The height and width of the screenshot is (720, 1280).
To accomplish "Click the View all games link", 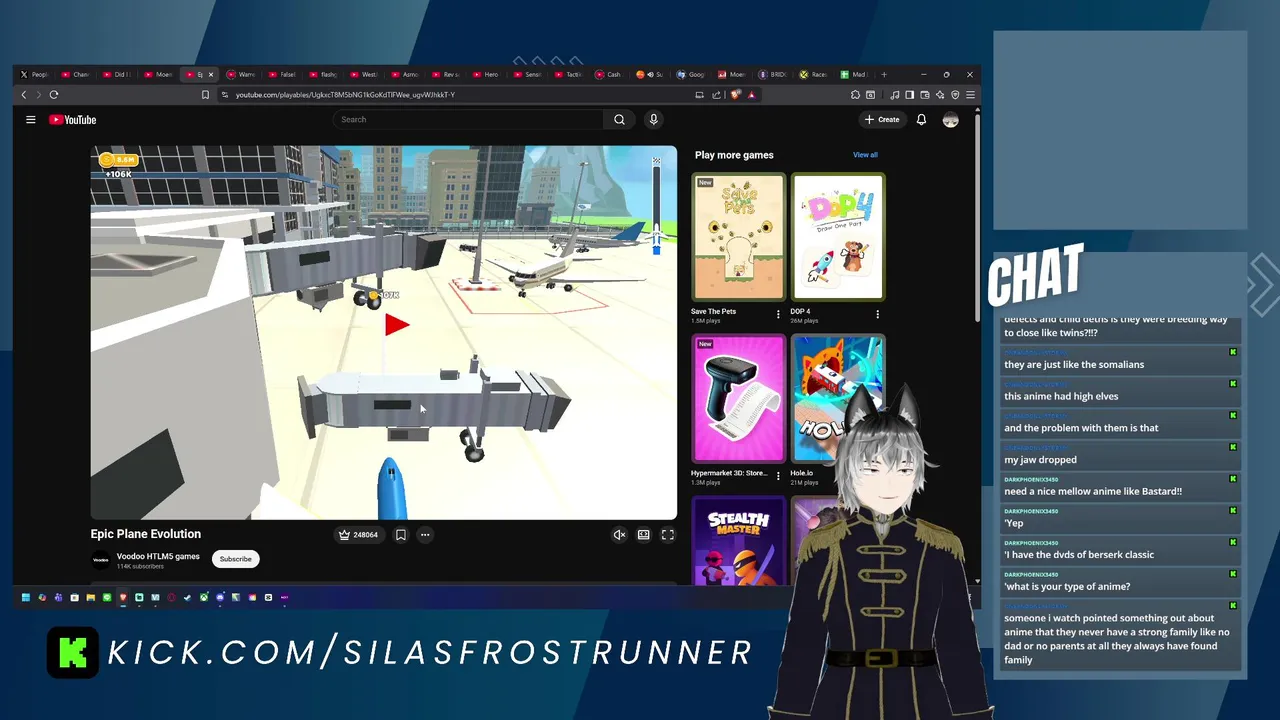I will pyautogui.click(x=865, y=155).
